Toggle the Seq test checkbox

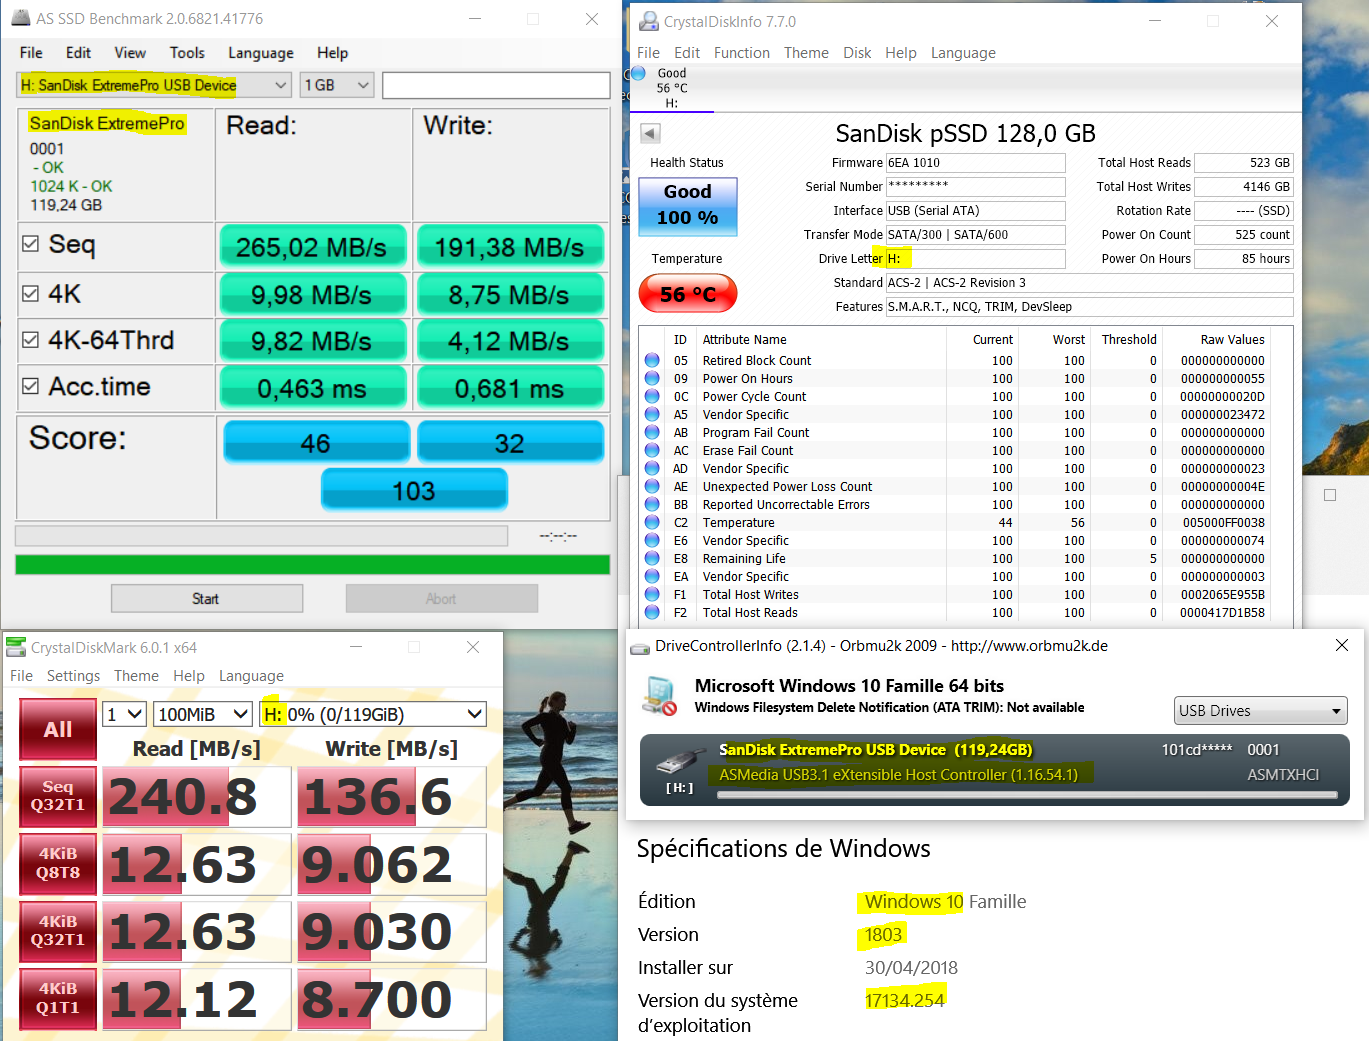point(31,243)
